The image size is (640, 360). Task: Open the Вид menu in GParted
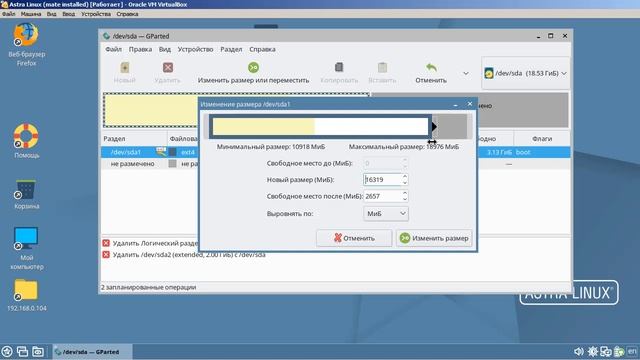165,49
